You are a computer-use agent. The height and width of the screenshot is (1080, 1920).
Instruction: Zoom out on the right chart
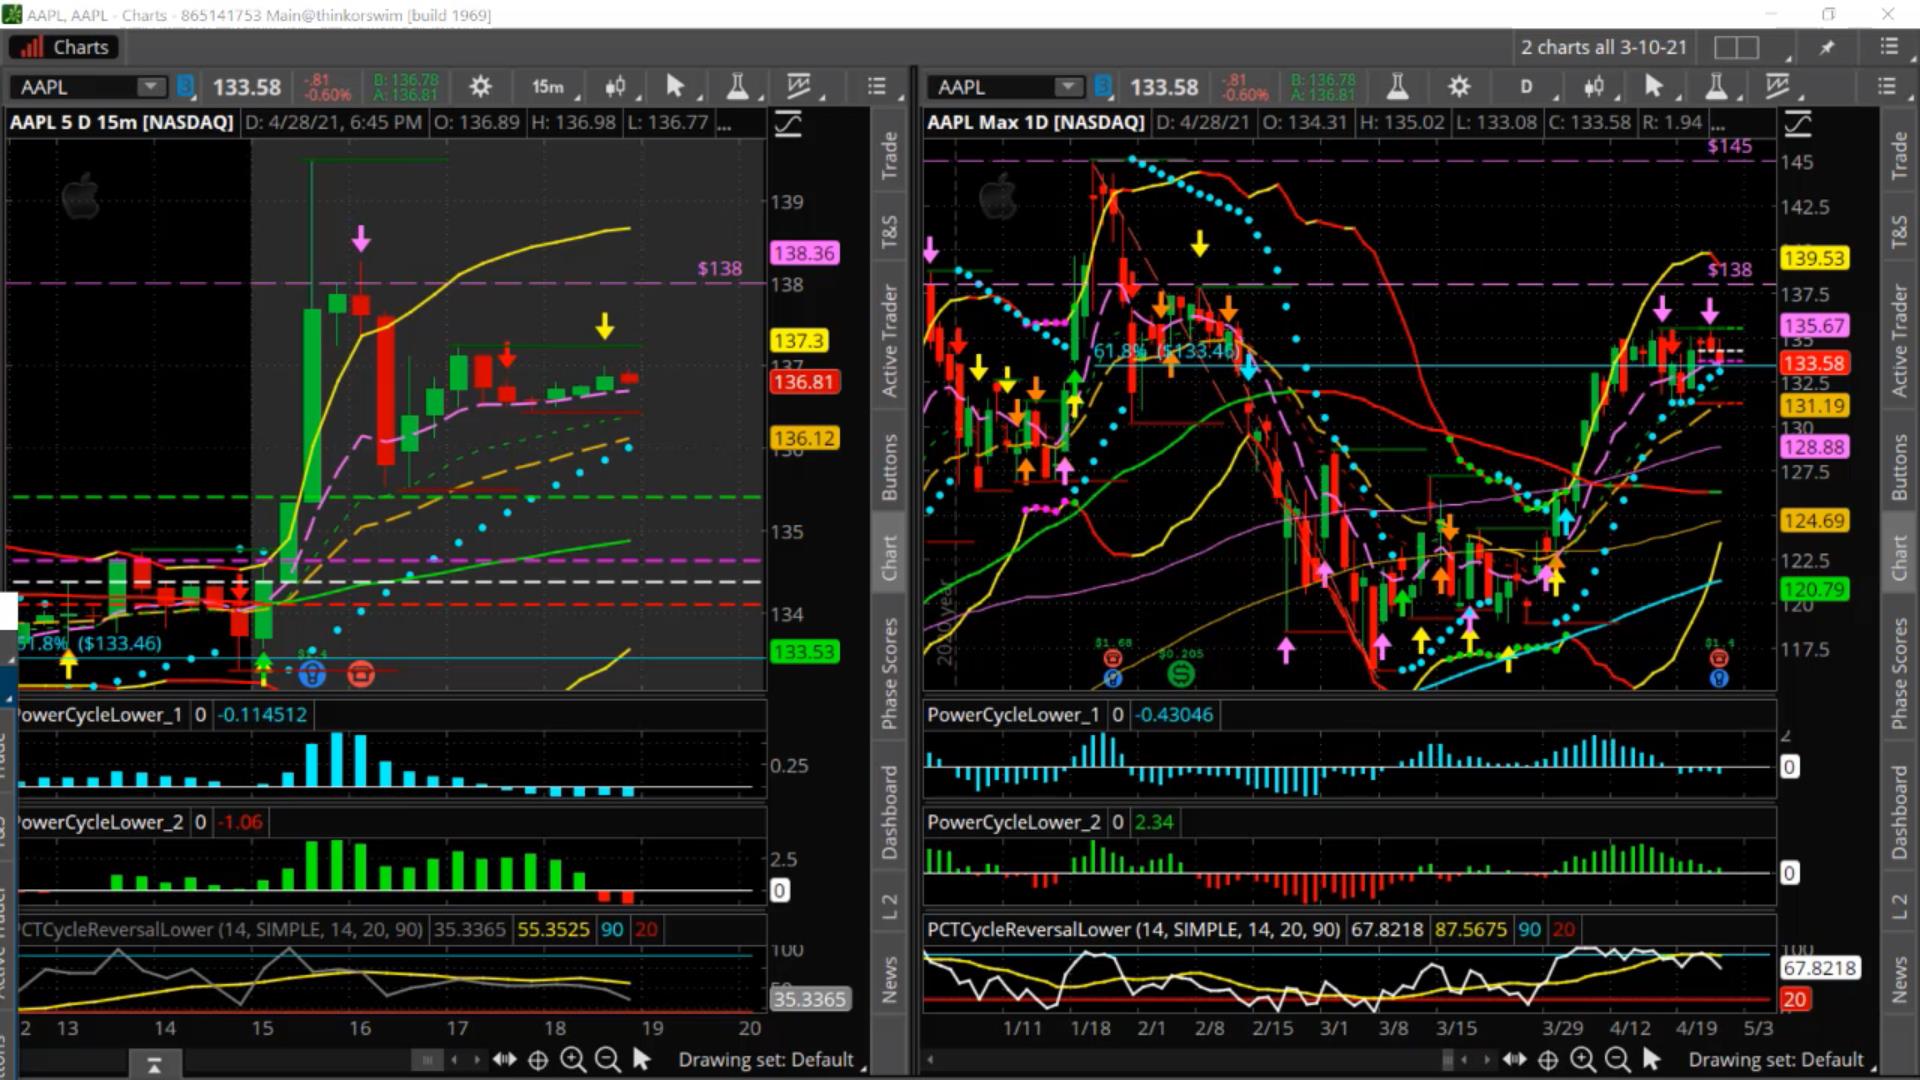pyautogui.click(x=1617, y=1059)
